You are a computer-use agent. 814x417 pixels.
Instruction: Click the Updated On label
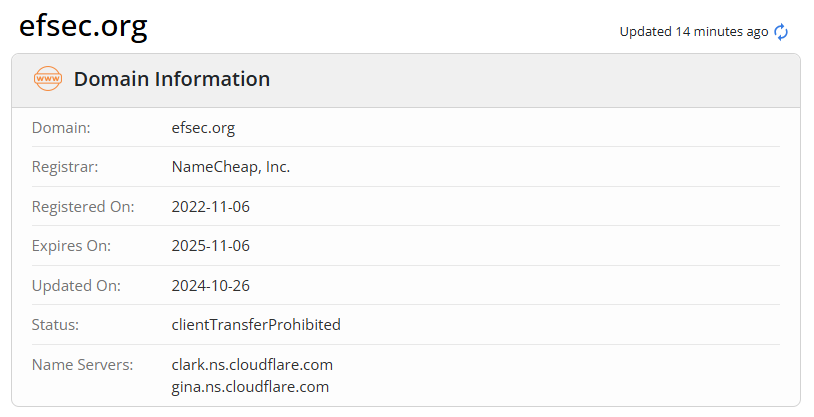76,286
